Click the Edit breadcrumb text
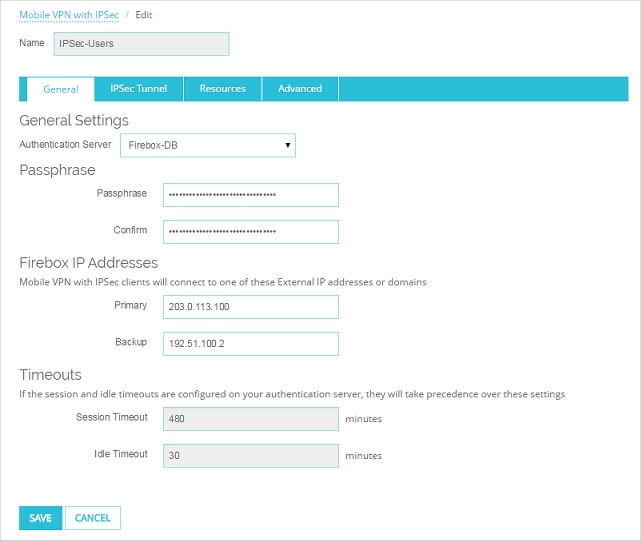The height and width of the screenshot is (541, 641). click(x=142, y=16)
